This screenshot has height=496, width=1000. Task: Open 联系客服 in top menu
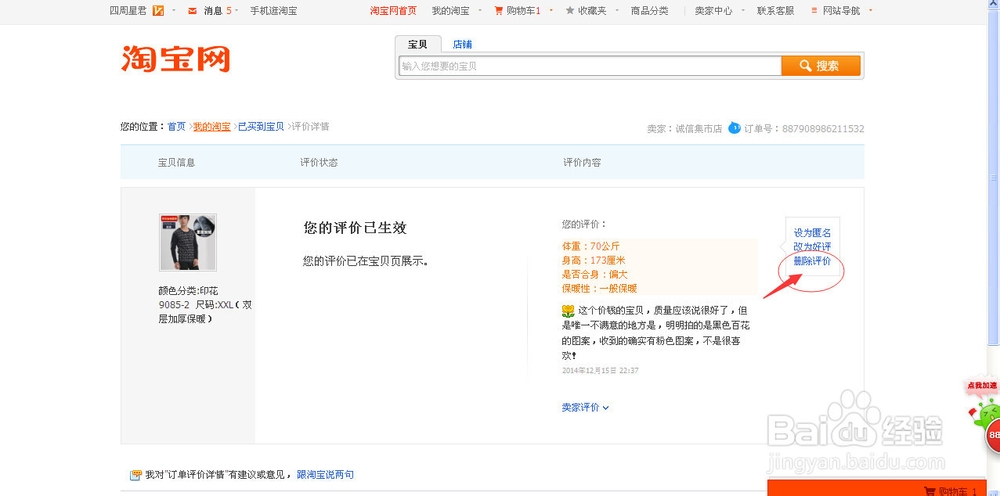pyautogui.click(x=776, y=11)
